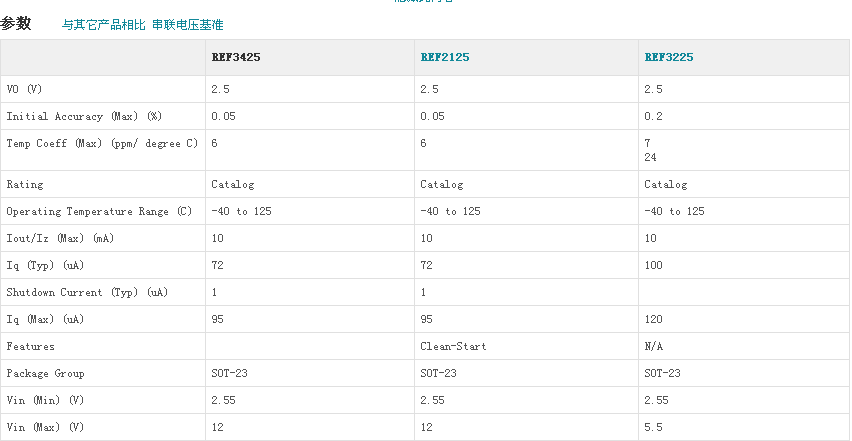Viewport: 852px width, 441px height.
Task: Select the REF3425 column header
Action: (x=236, y=57)
